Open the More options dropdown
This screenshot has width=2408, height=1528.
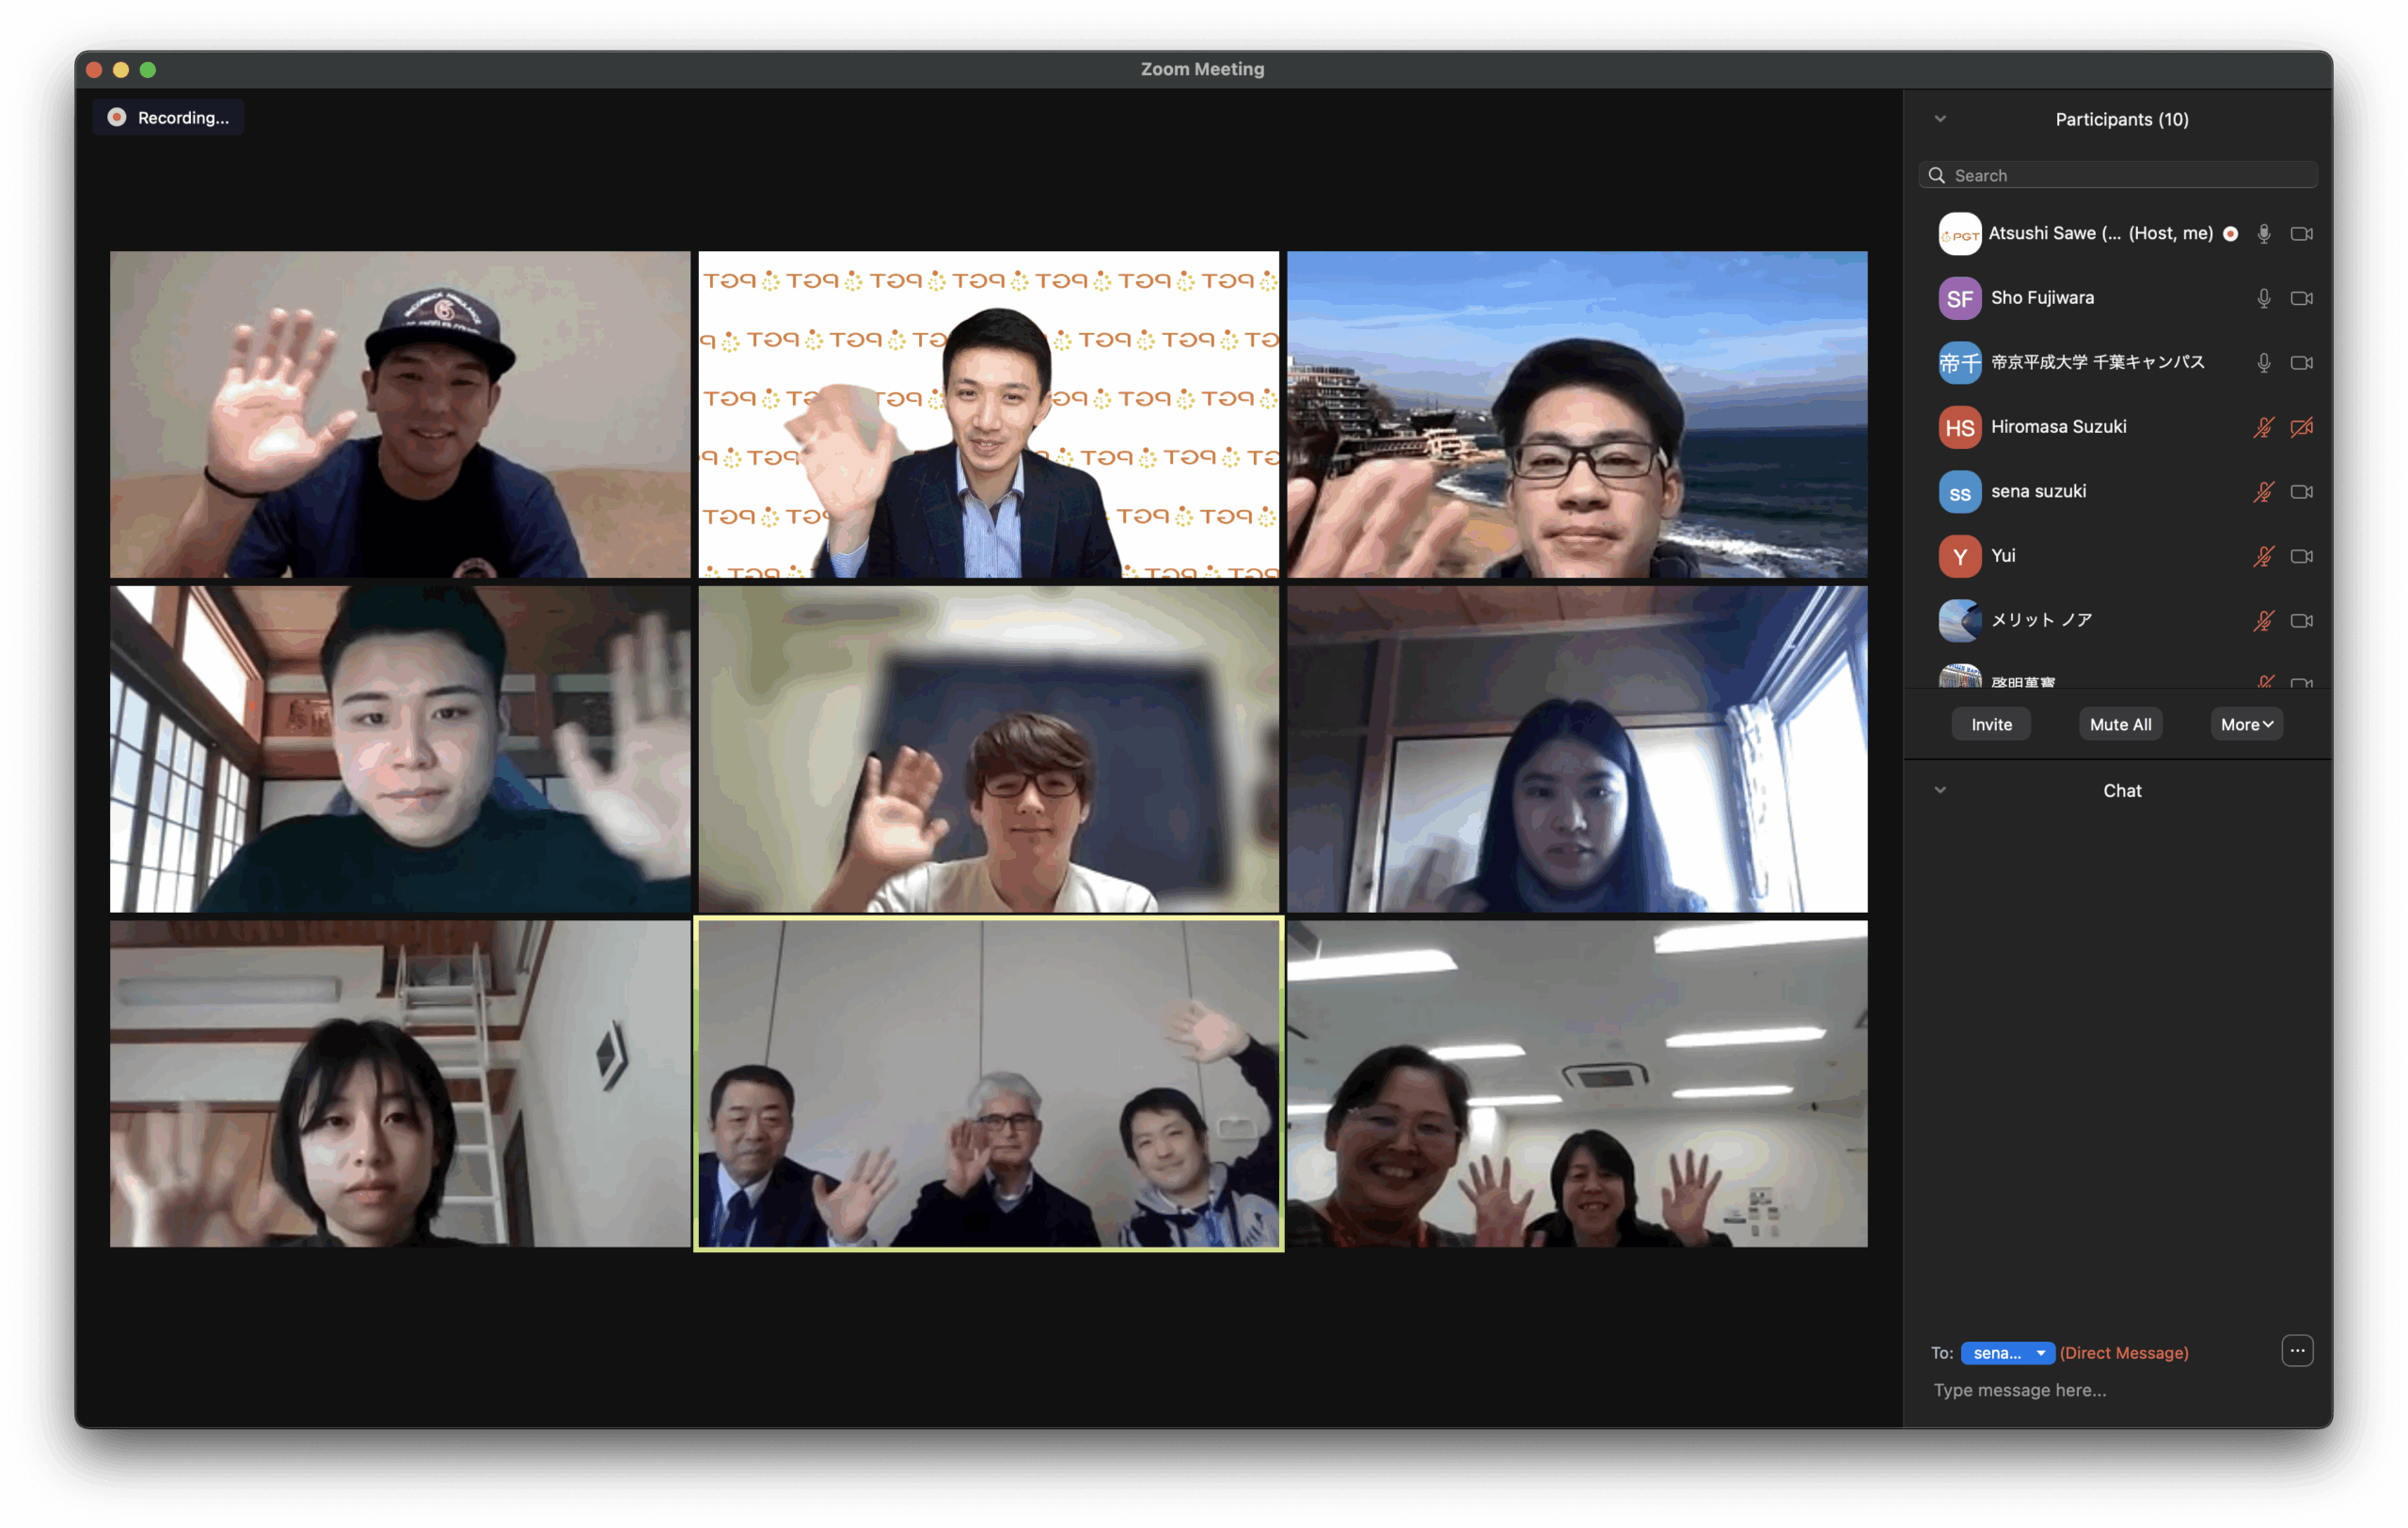click(x=2246, y=724)
